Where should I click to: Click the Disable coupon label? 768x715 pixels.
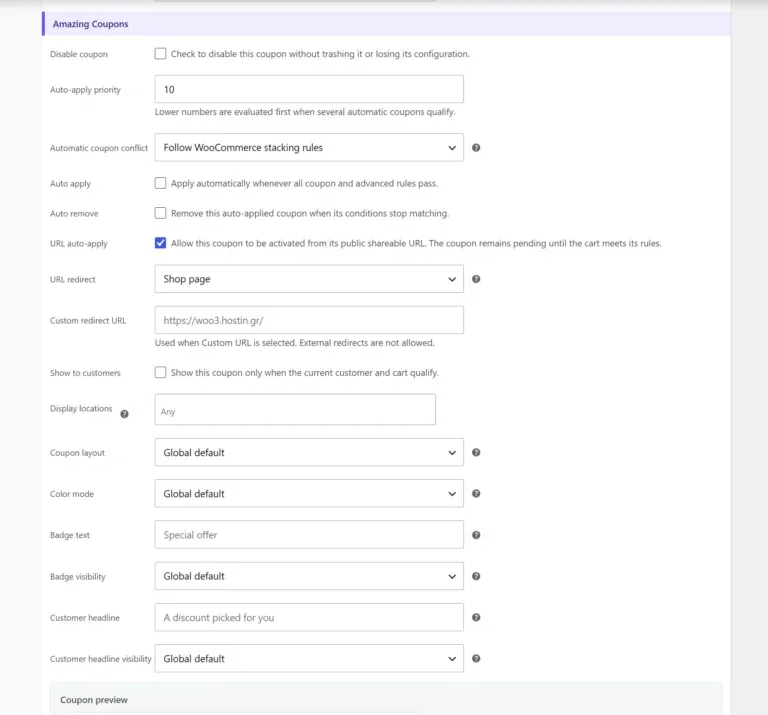coord(78,54)
